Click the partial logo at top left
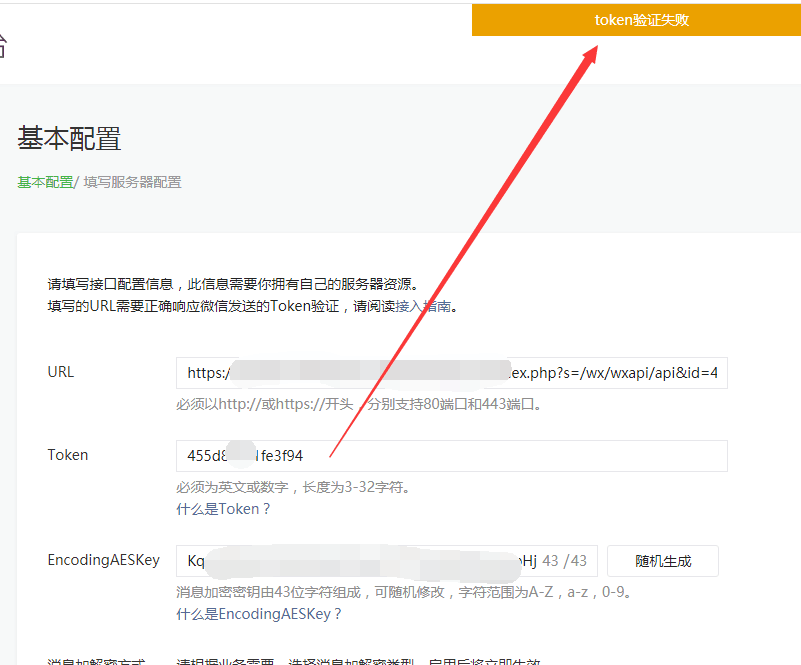Screen dimensions: 801x665 click(3, 44)
